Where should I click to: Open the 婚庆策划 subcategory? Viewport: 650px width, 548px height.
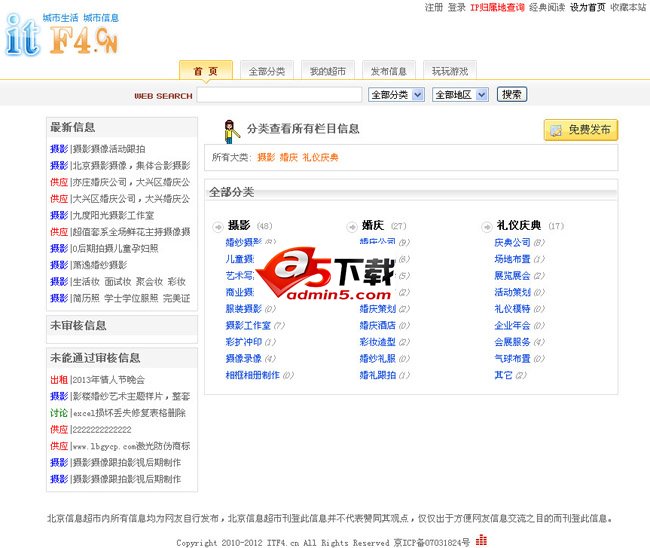tap(378, 308)
